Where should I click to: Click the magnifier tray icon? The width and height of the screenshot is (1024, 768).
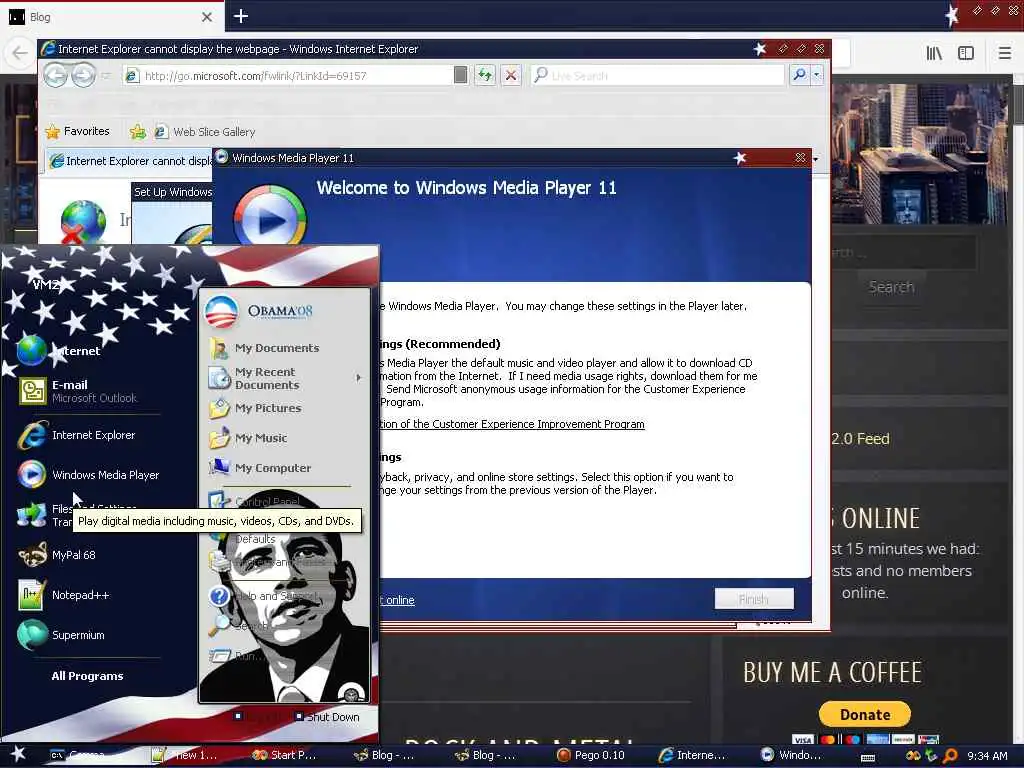click(950, 756)
